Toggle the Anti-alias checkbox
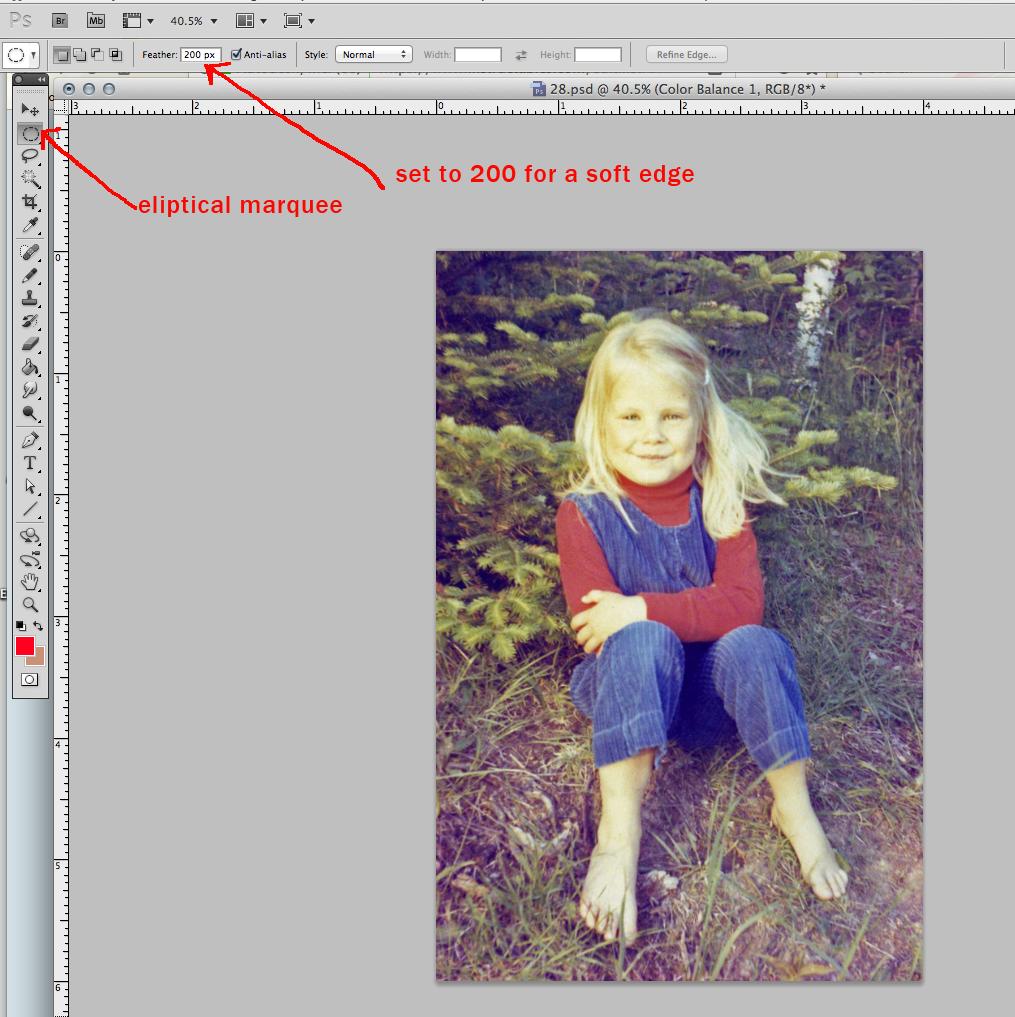 tap(236, 54)
